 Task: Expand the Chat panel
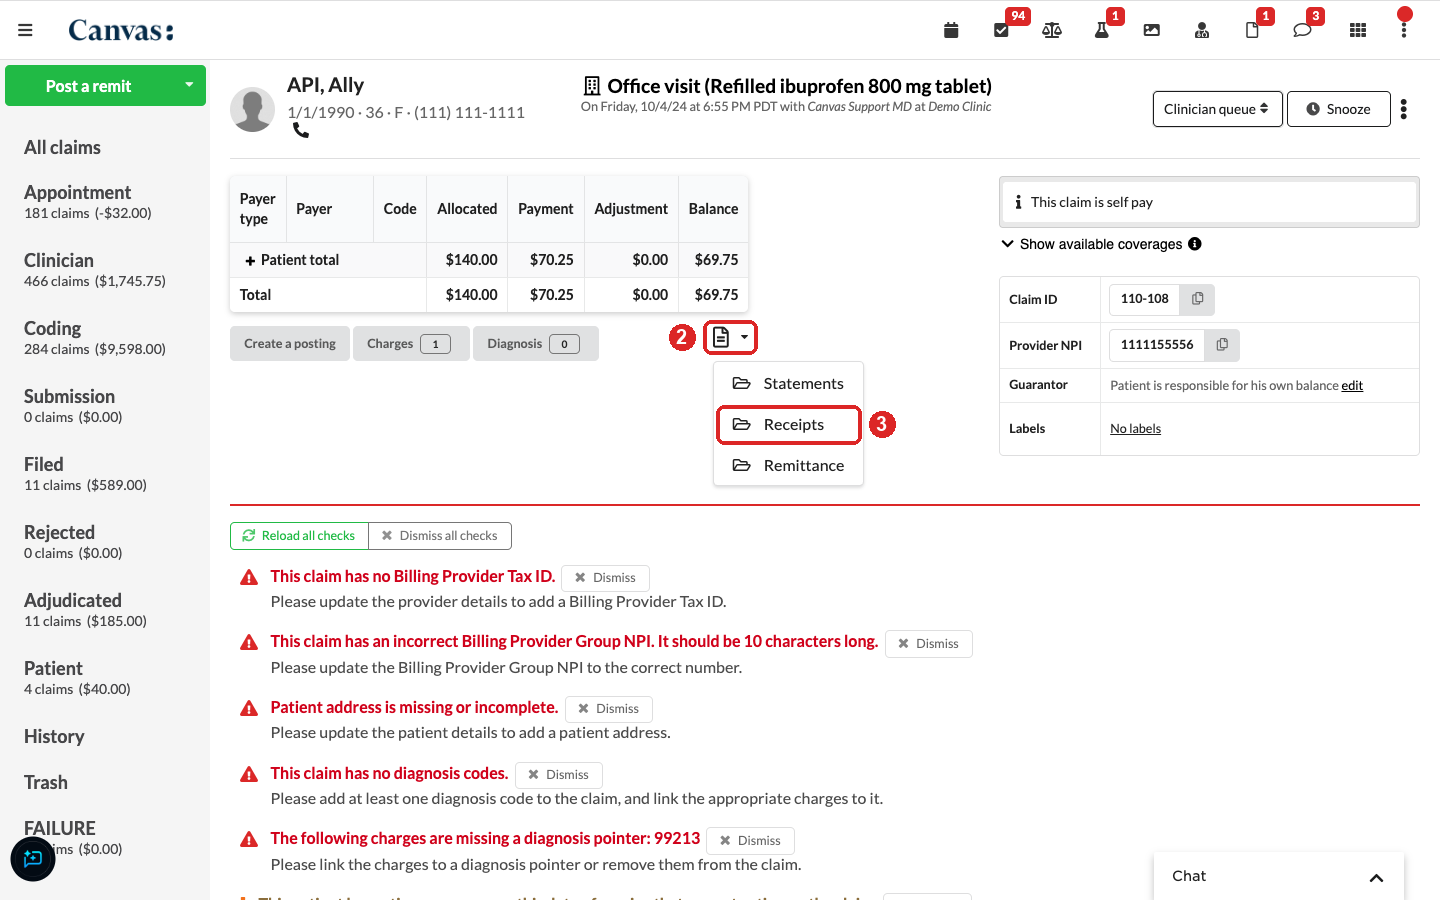1278,876
